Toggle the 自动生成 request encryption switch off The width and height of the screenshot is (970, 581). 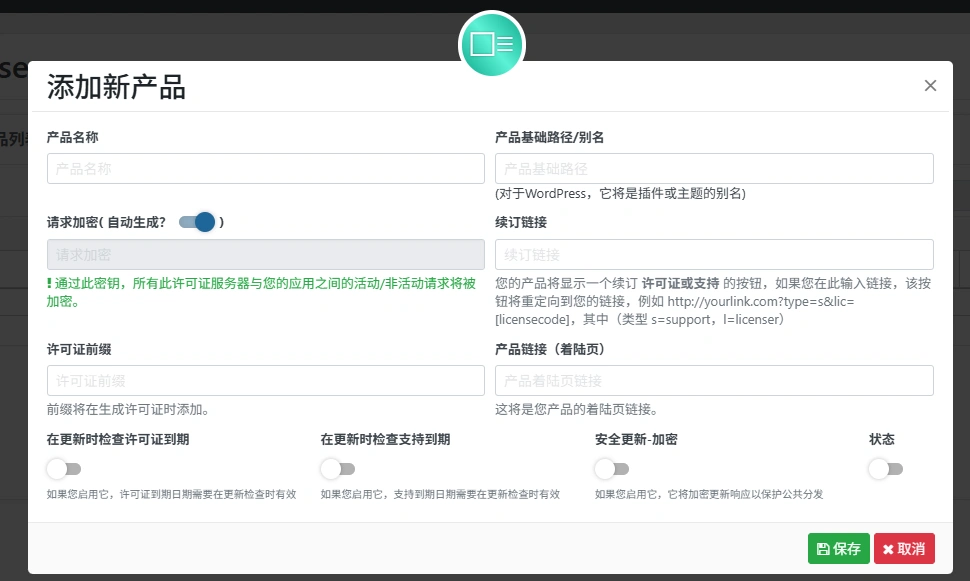[197, 222]
